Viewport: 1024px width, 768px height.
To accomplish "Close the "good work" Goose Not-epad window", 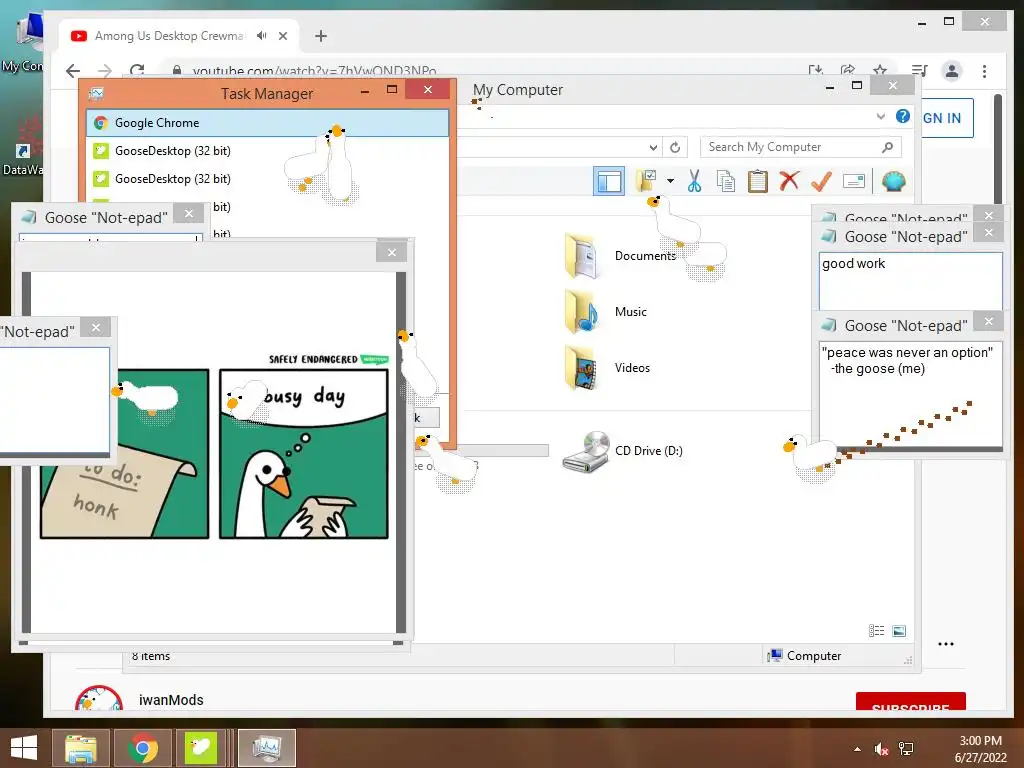I will (989, 232).
